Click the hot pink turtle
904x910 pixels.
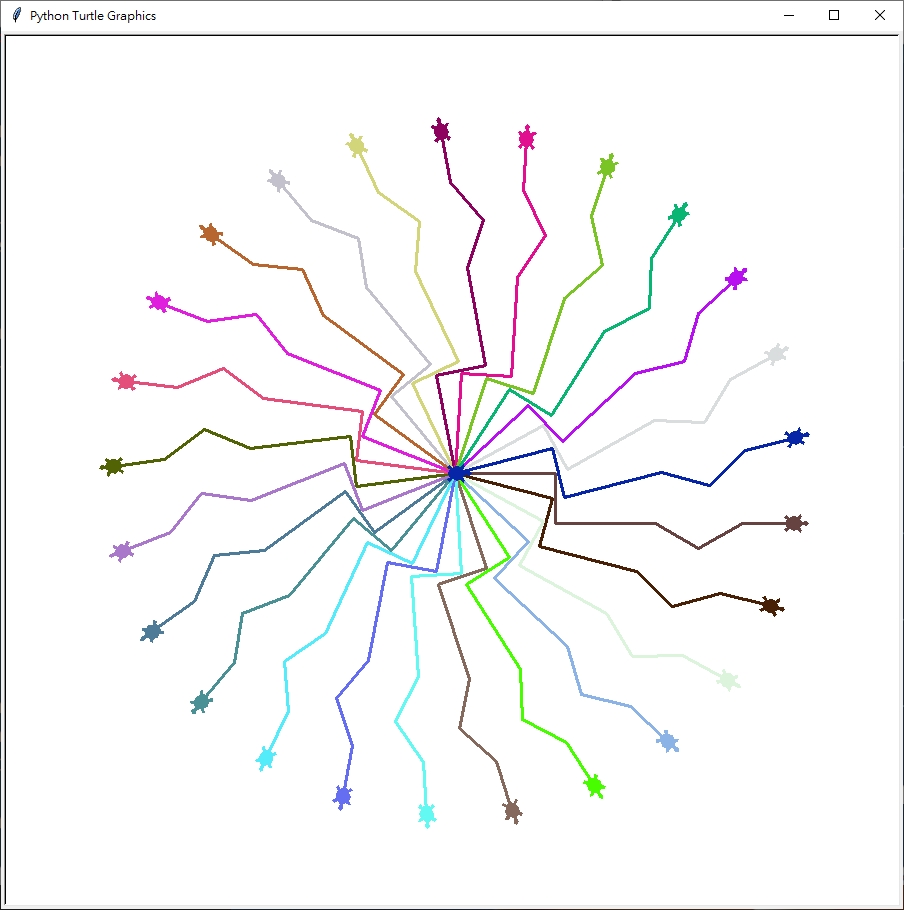(527, 138)
